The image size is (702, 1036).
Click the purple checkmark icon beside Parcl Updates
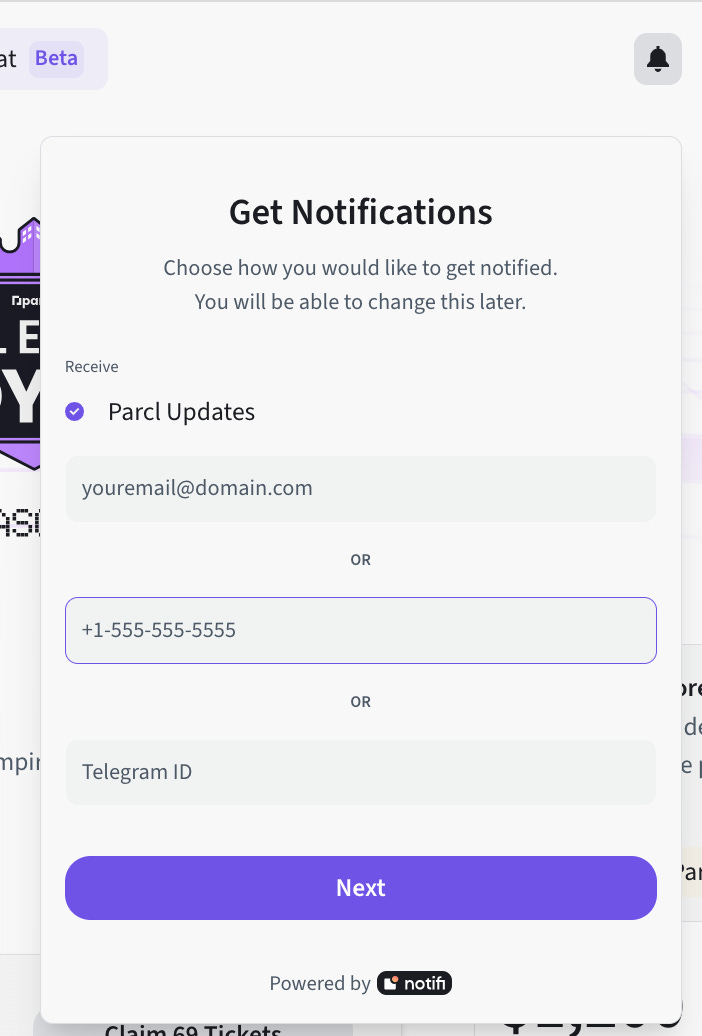click(x=75, y=411)
